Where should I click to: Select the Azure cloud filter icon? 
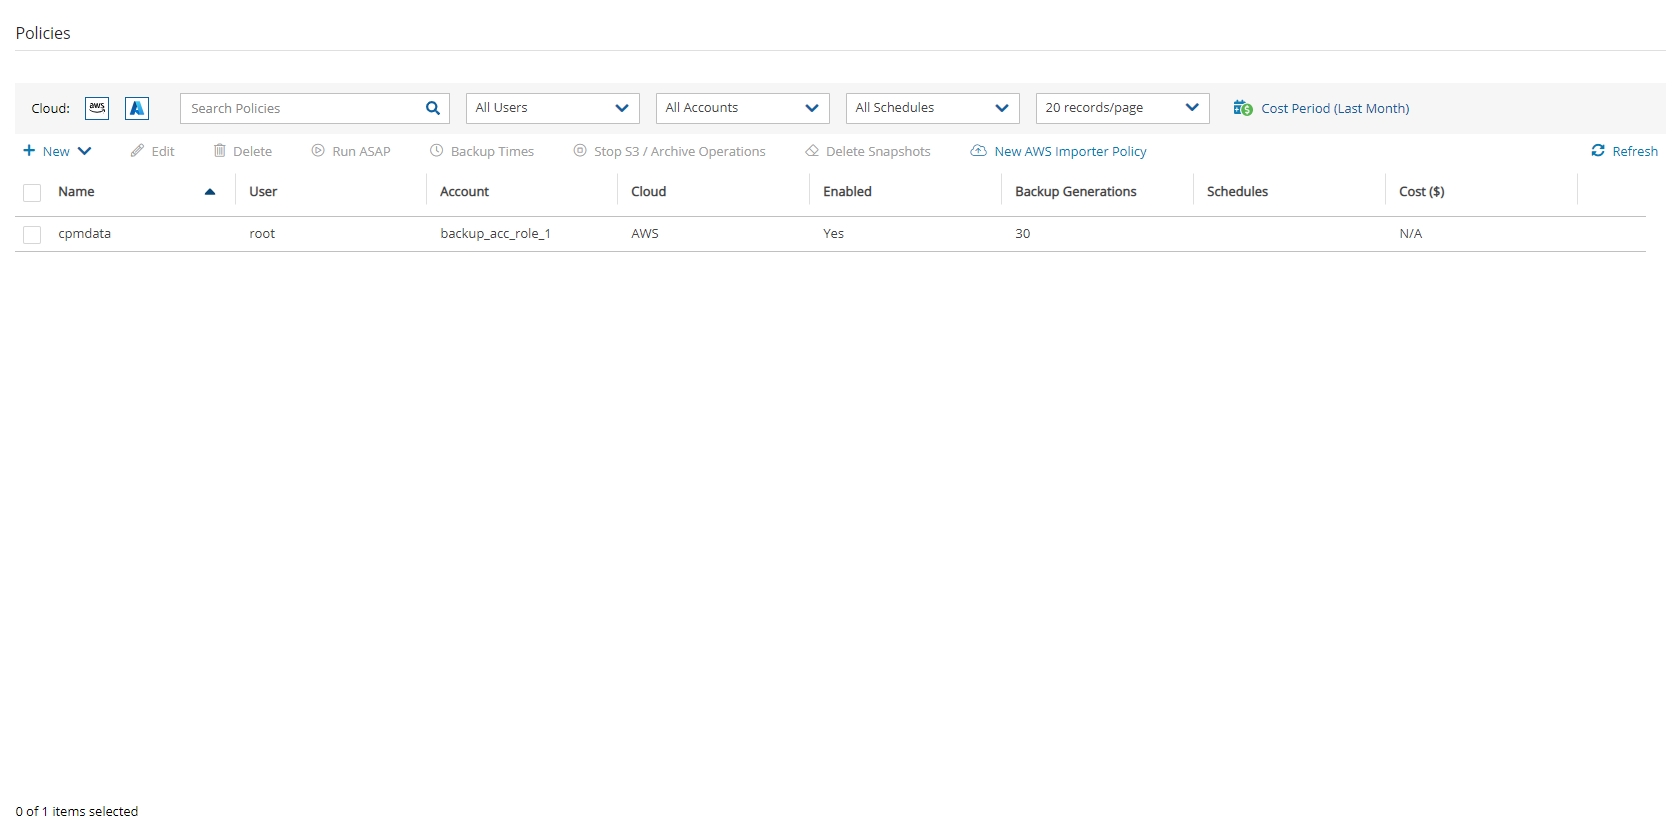pyautogui.click(x=137, y=108)
